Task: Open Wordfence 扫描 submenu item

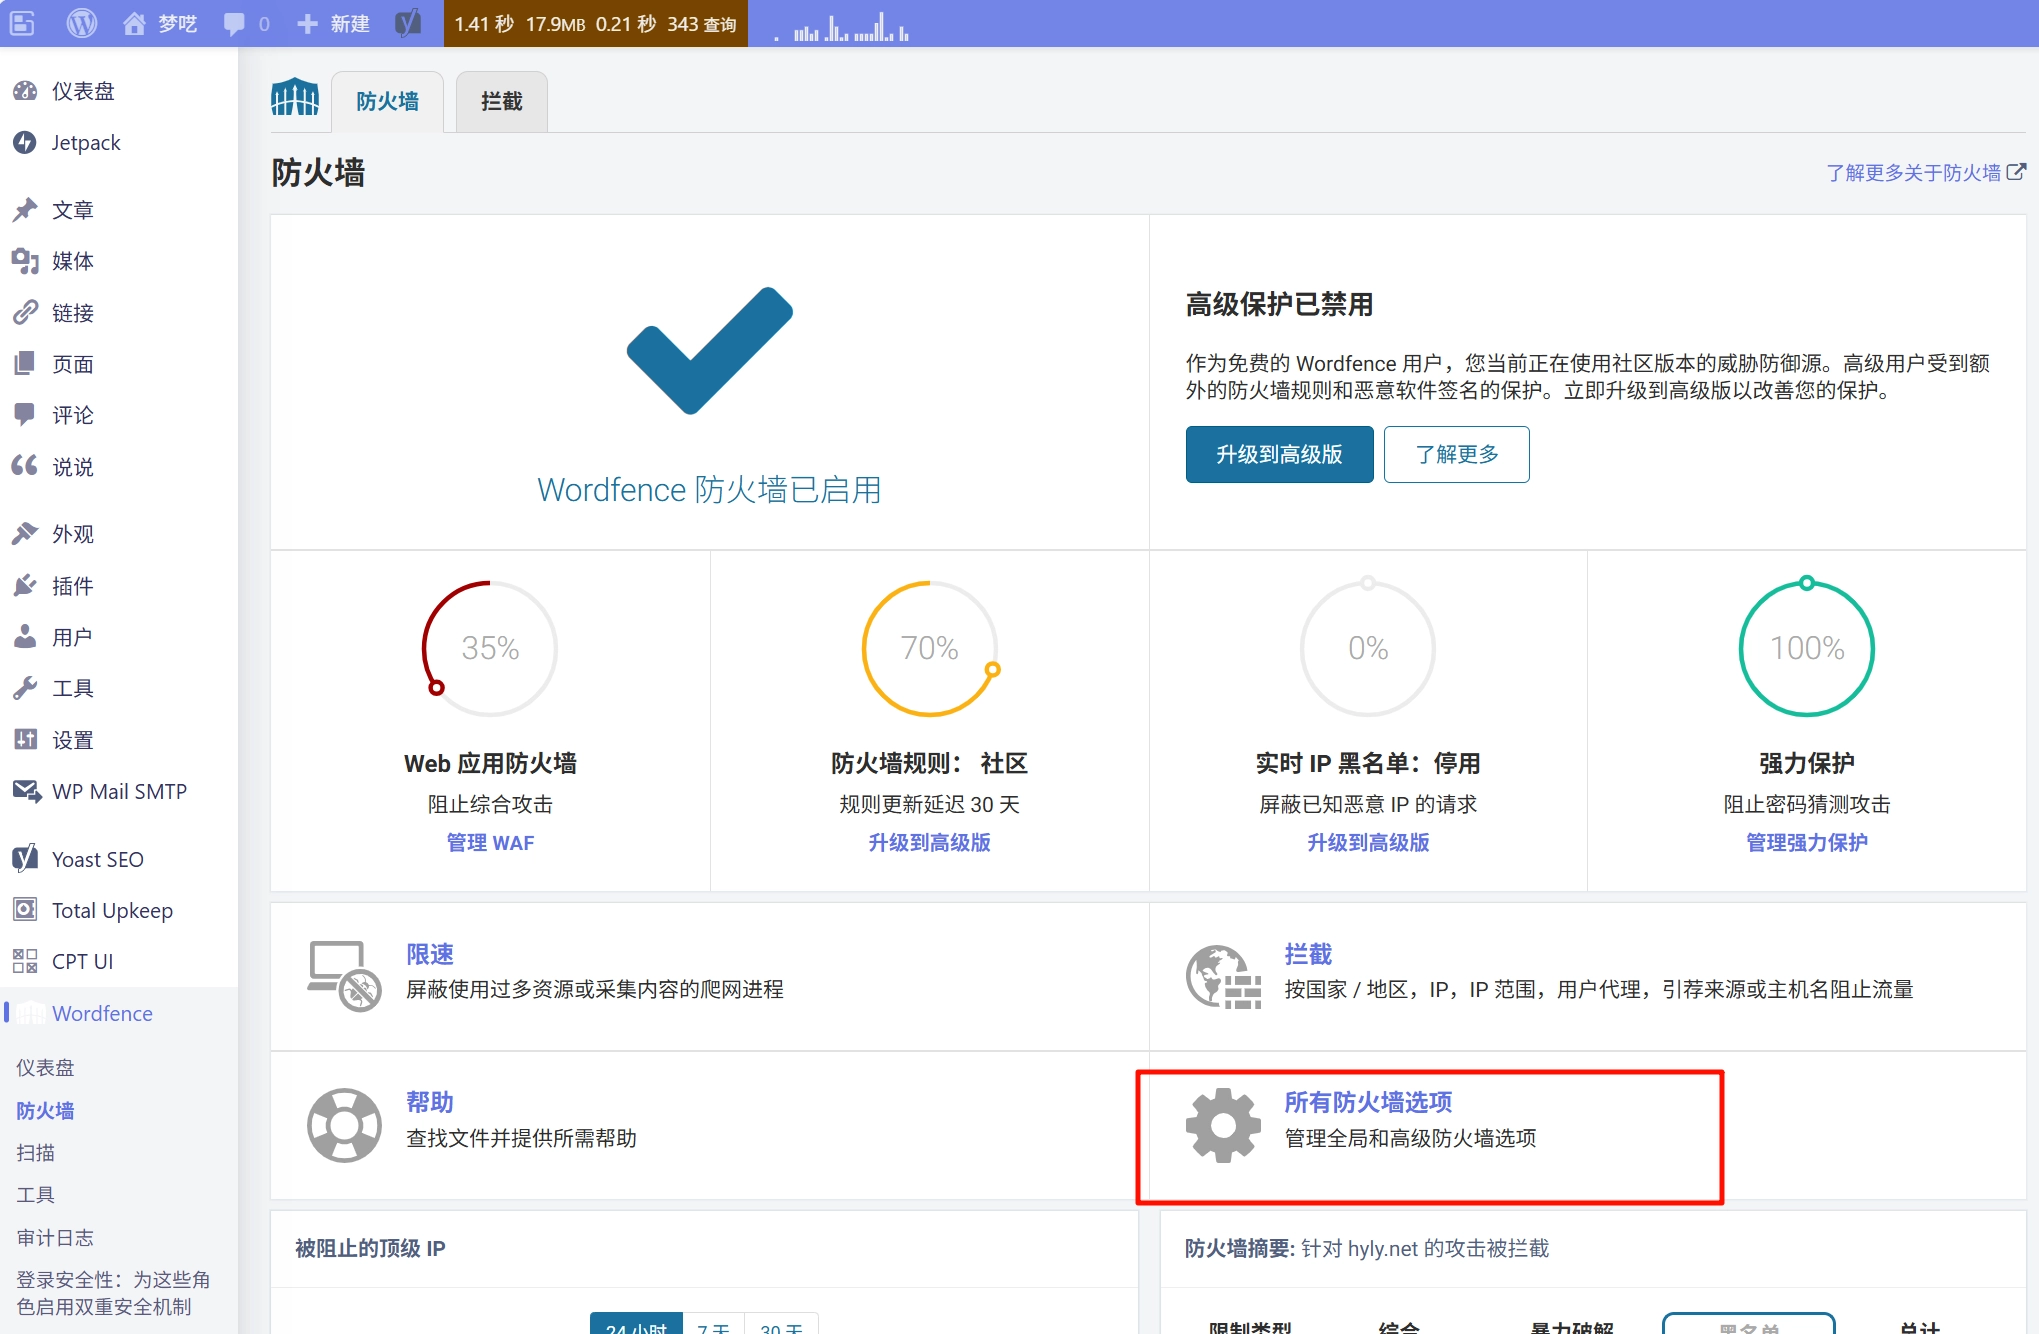Action: (x=36, y=1152)
